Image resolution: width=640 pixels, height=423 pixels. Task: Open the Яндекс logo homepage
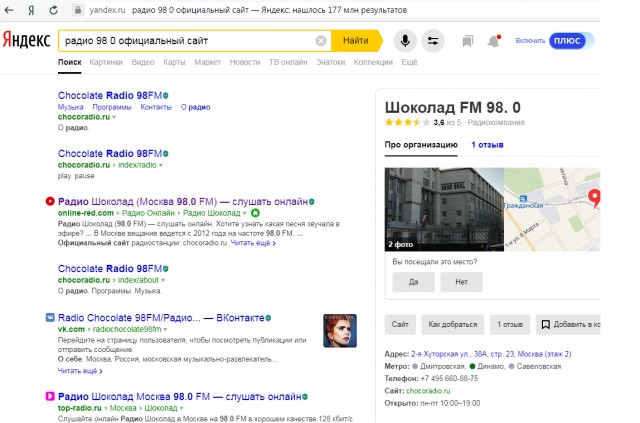(x=27, y=40)
